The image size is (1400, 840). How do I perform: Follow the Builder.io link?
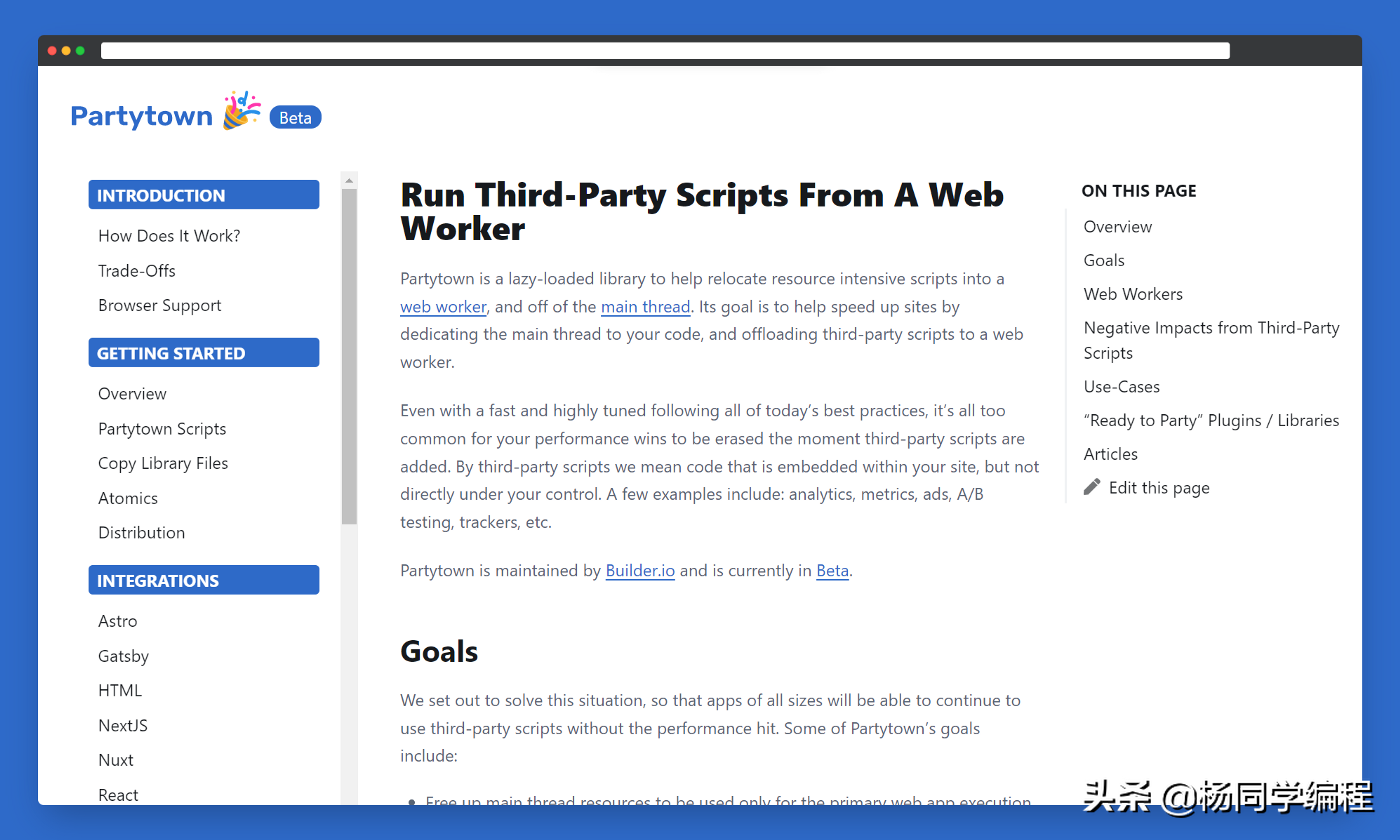point(640,571)
